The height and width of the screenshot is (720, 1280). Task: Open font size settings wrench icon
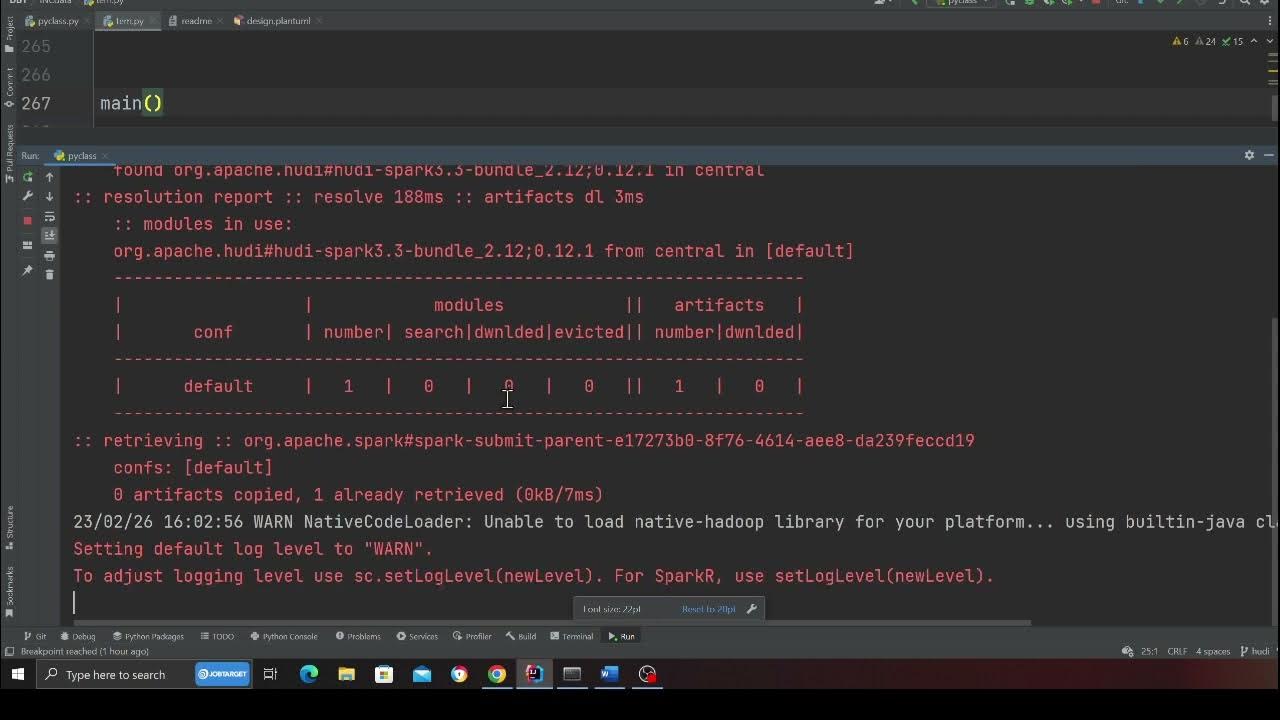752,609
